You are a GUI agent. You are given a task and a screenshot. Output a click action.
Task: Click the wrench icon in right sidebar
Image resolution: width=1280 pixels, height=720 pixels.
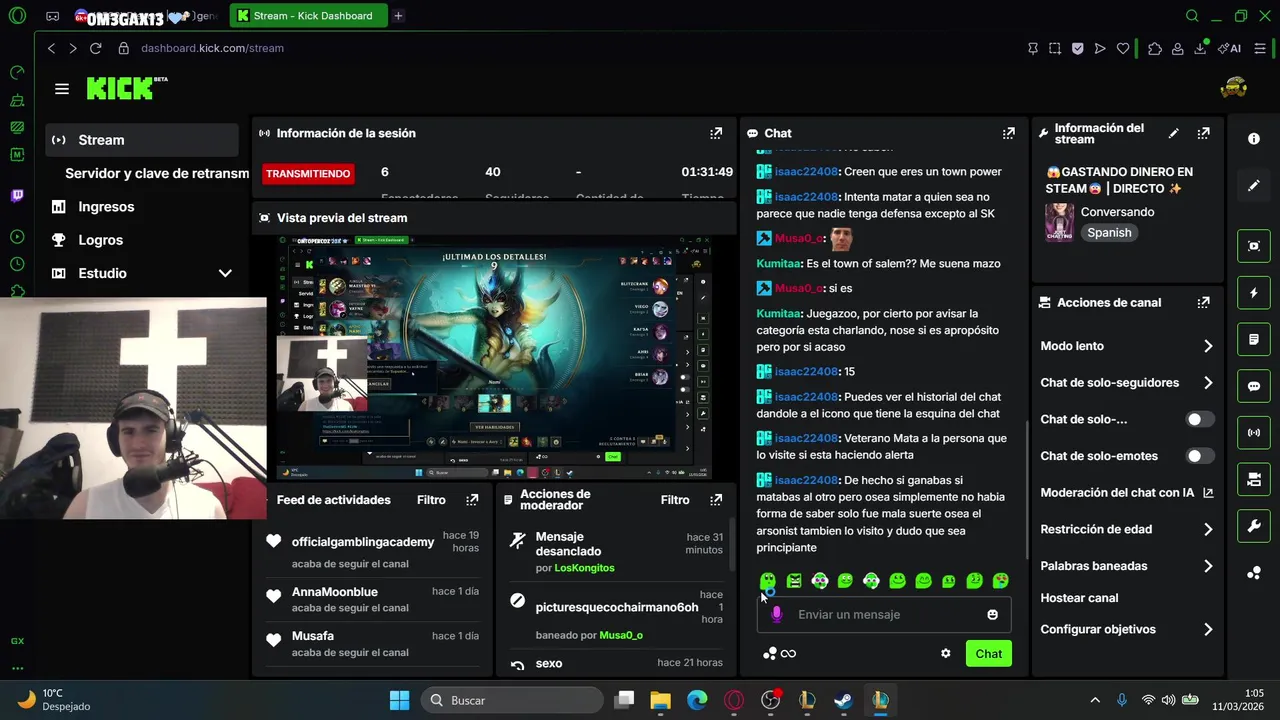click(1254, 526)
